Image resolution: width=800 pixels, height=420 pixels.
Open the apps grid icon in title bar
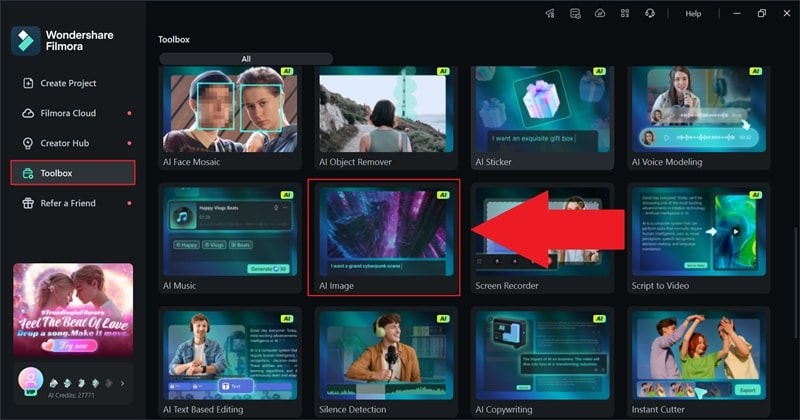pyautogui.click(x=625, y=14)
